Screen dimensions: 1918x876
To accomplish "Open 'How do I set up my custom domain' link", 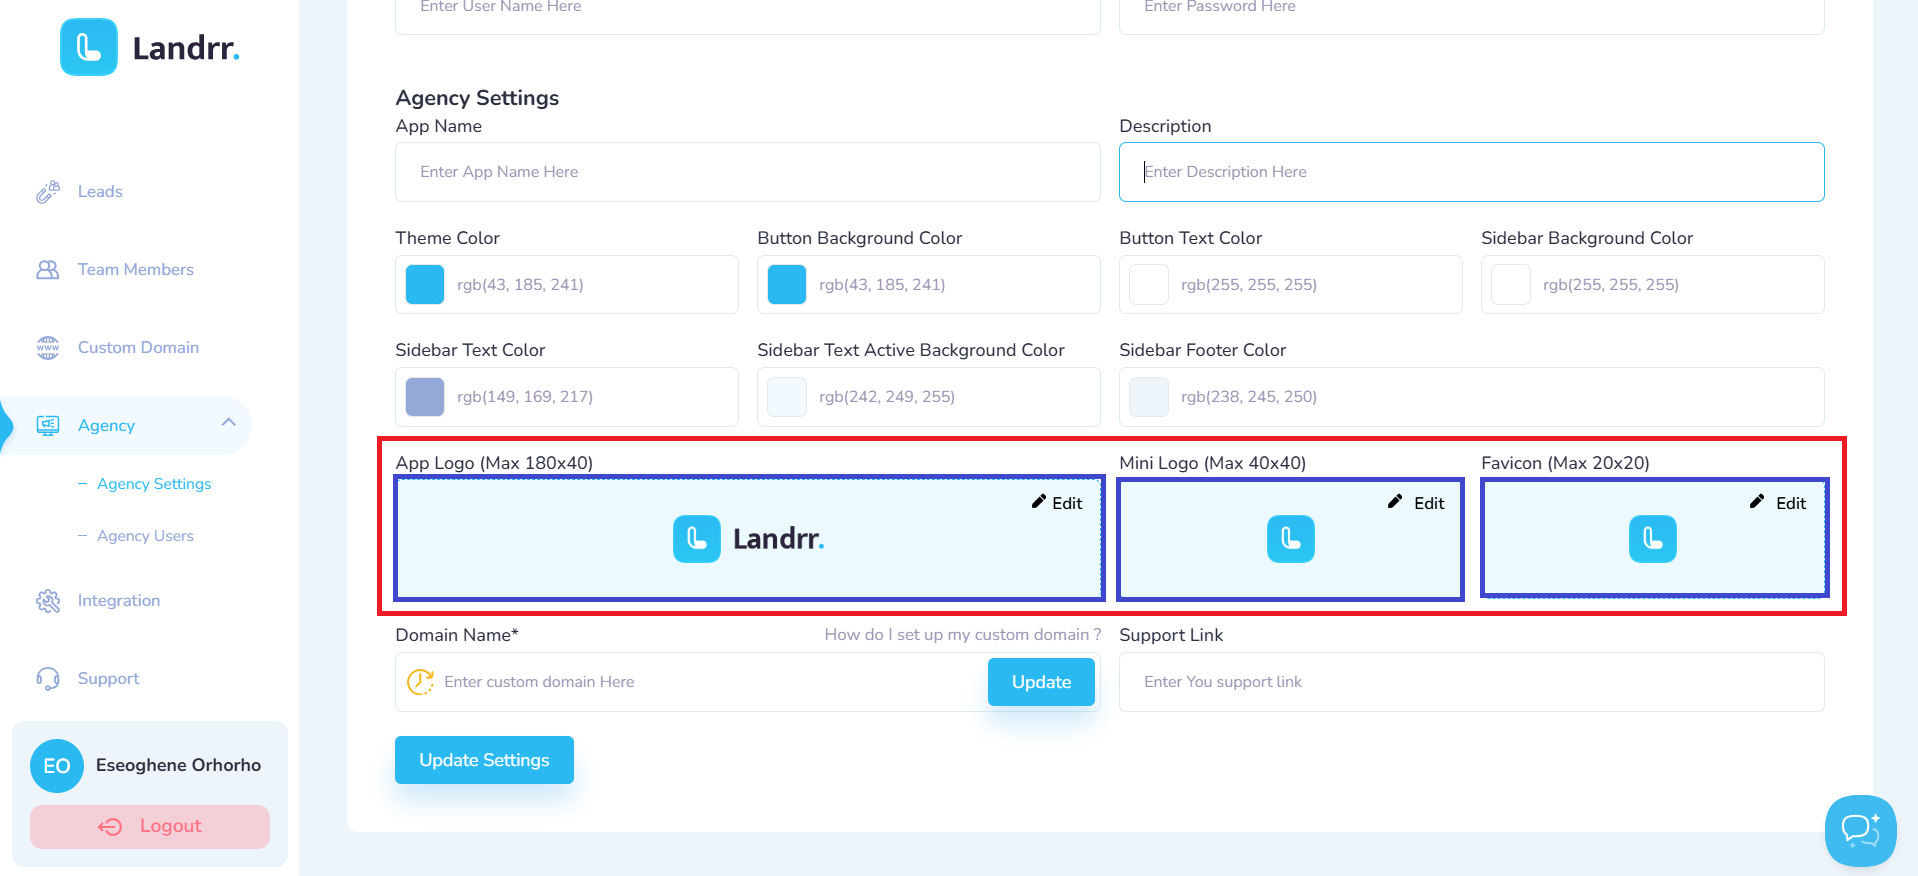I will point(963,635).
